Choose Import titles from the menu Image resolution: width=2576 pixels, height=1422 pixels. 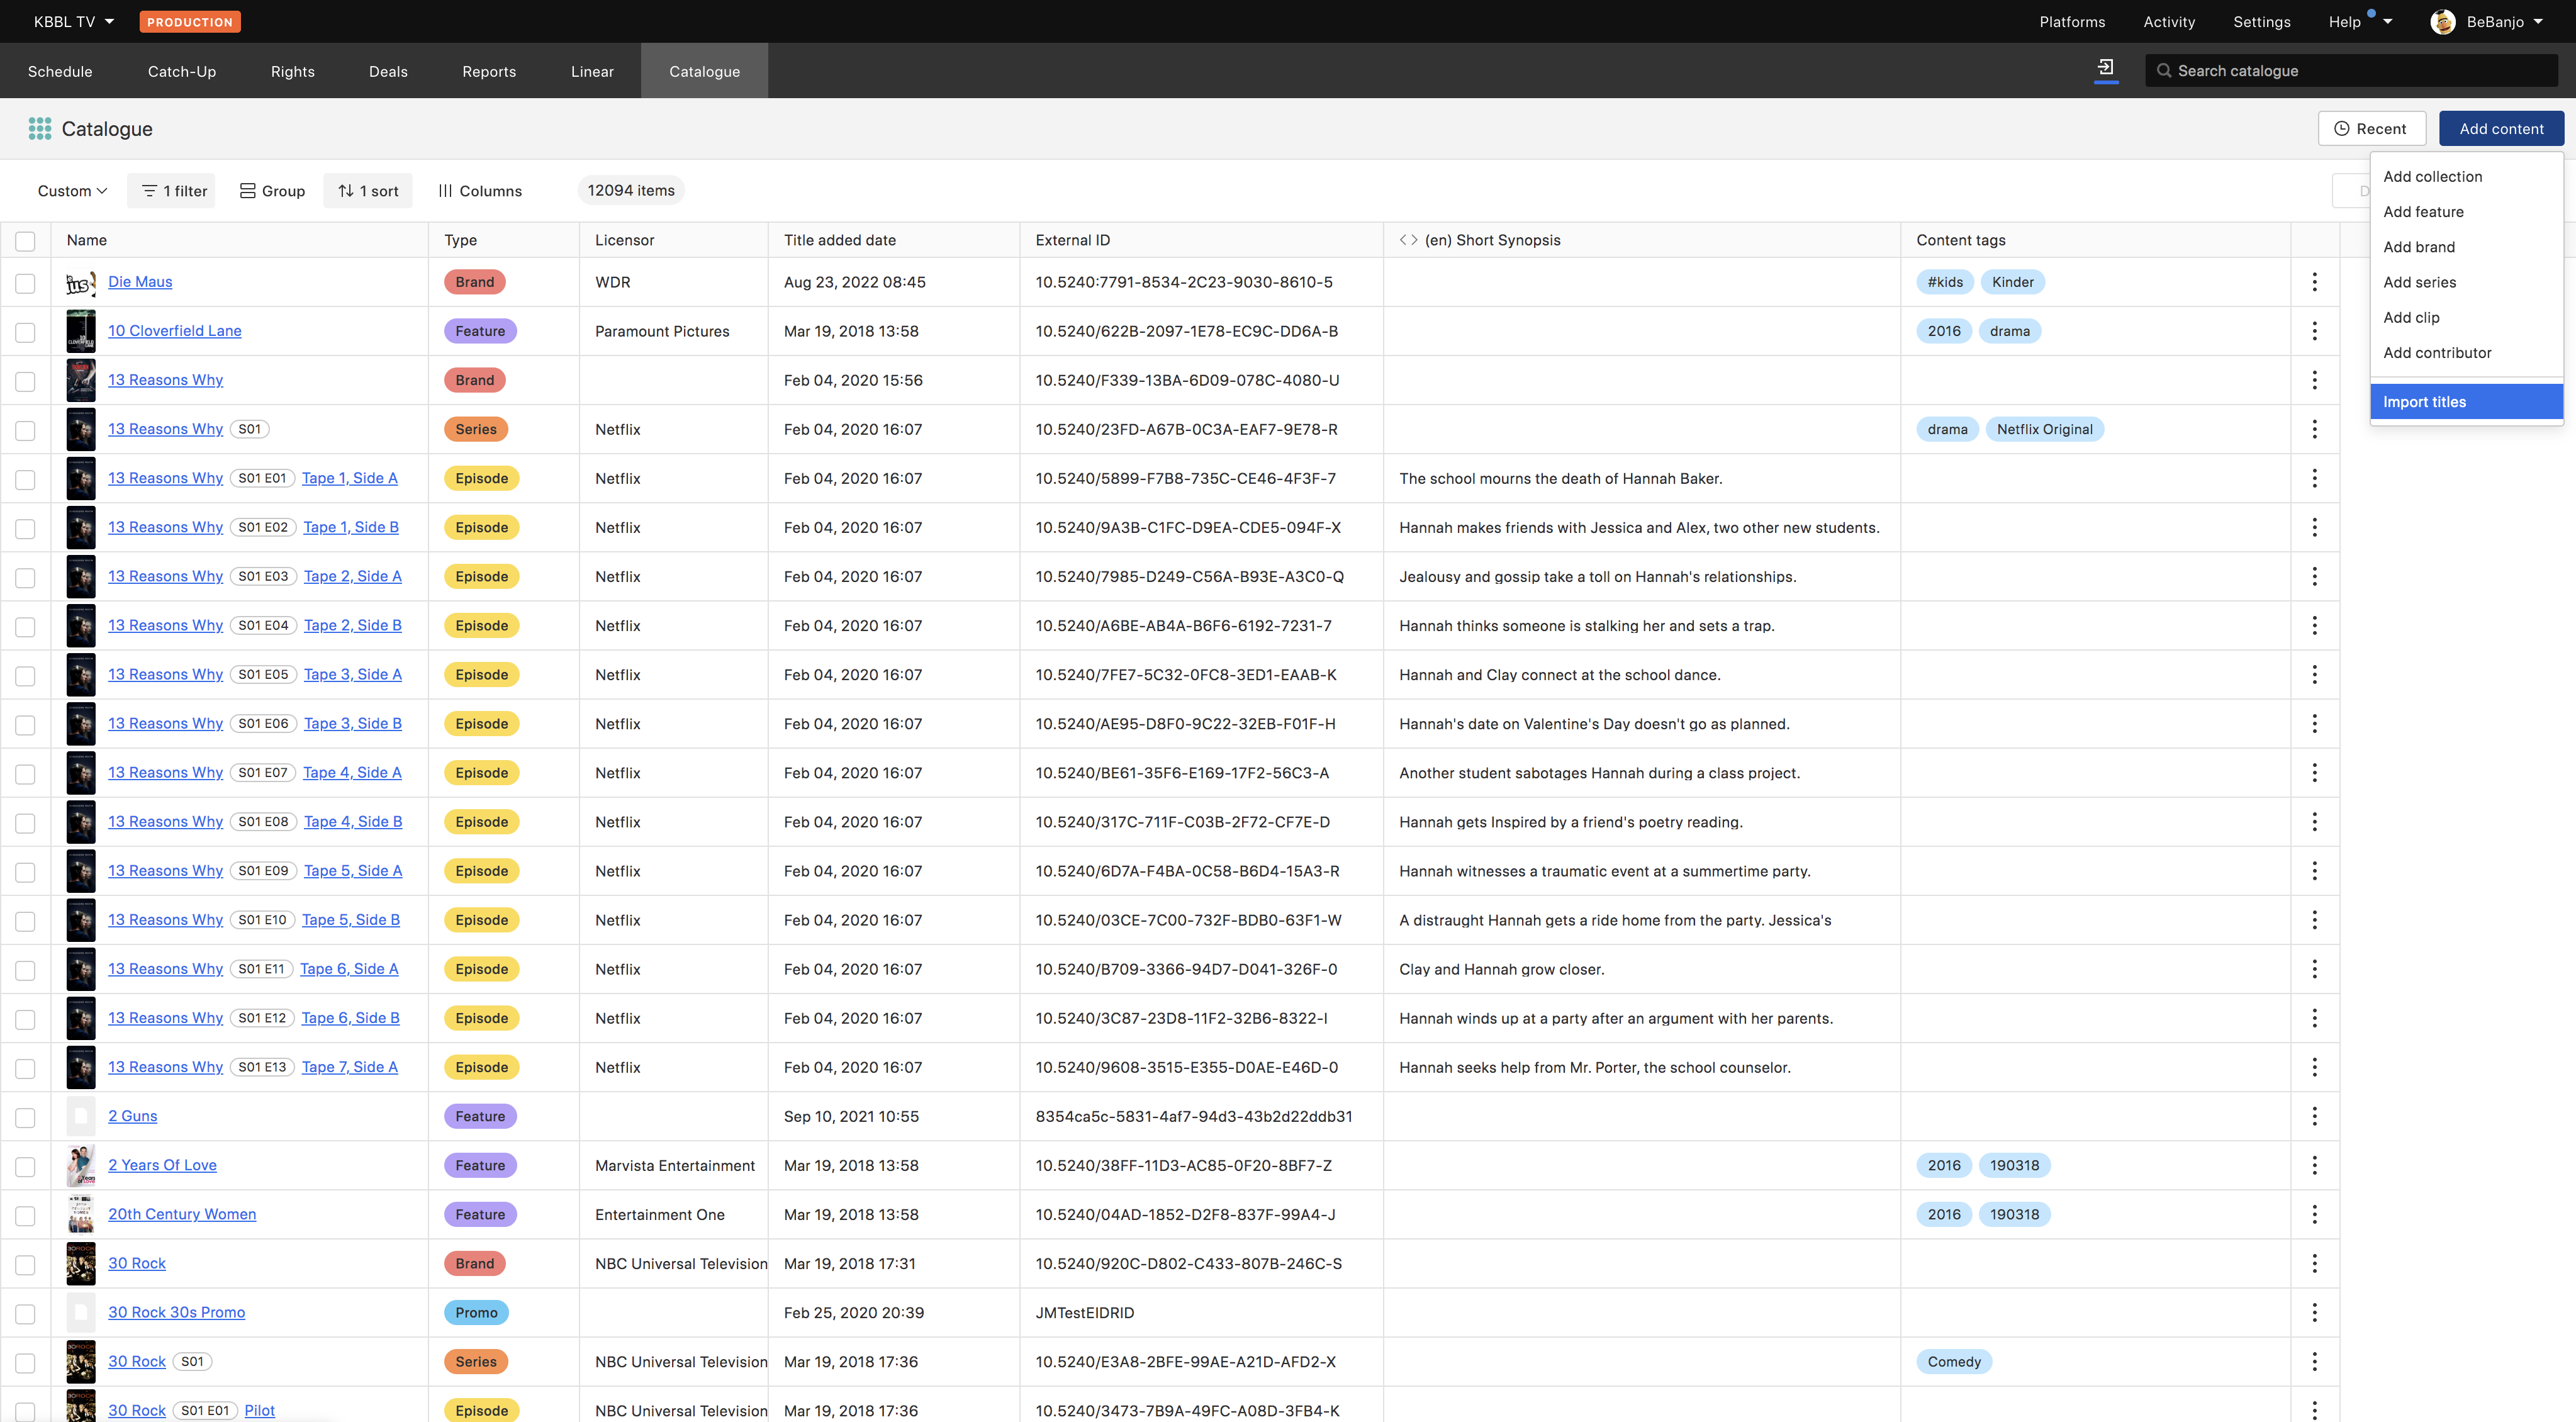point(2424,402)
